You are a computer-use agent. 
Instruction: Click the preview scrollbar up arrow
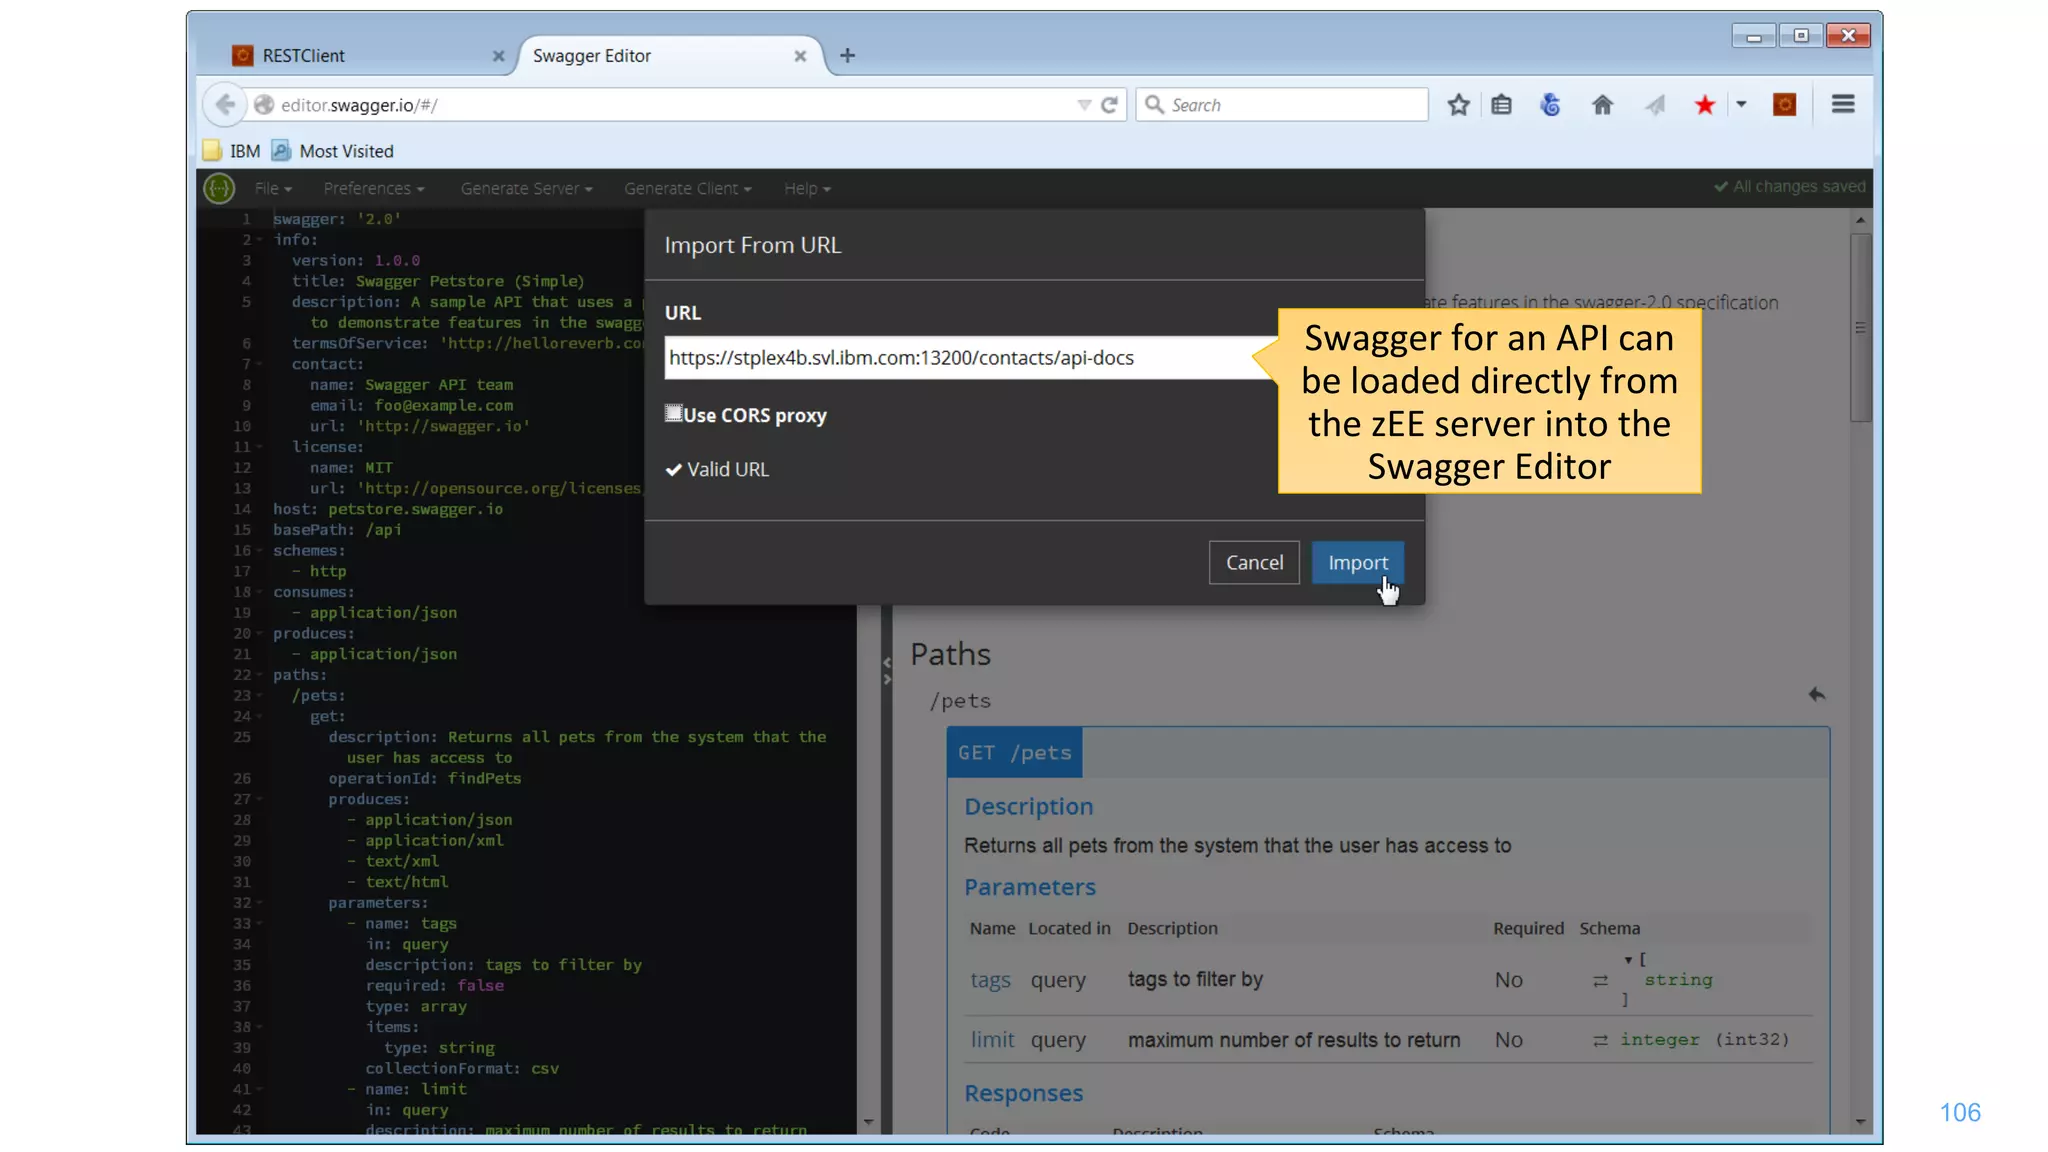(x=1860, y=220)
